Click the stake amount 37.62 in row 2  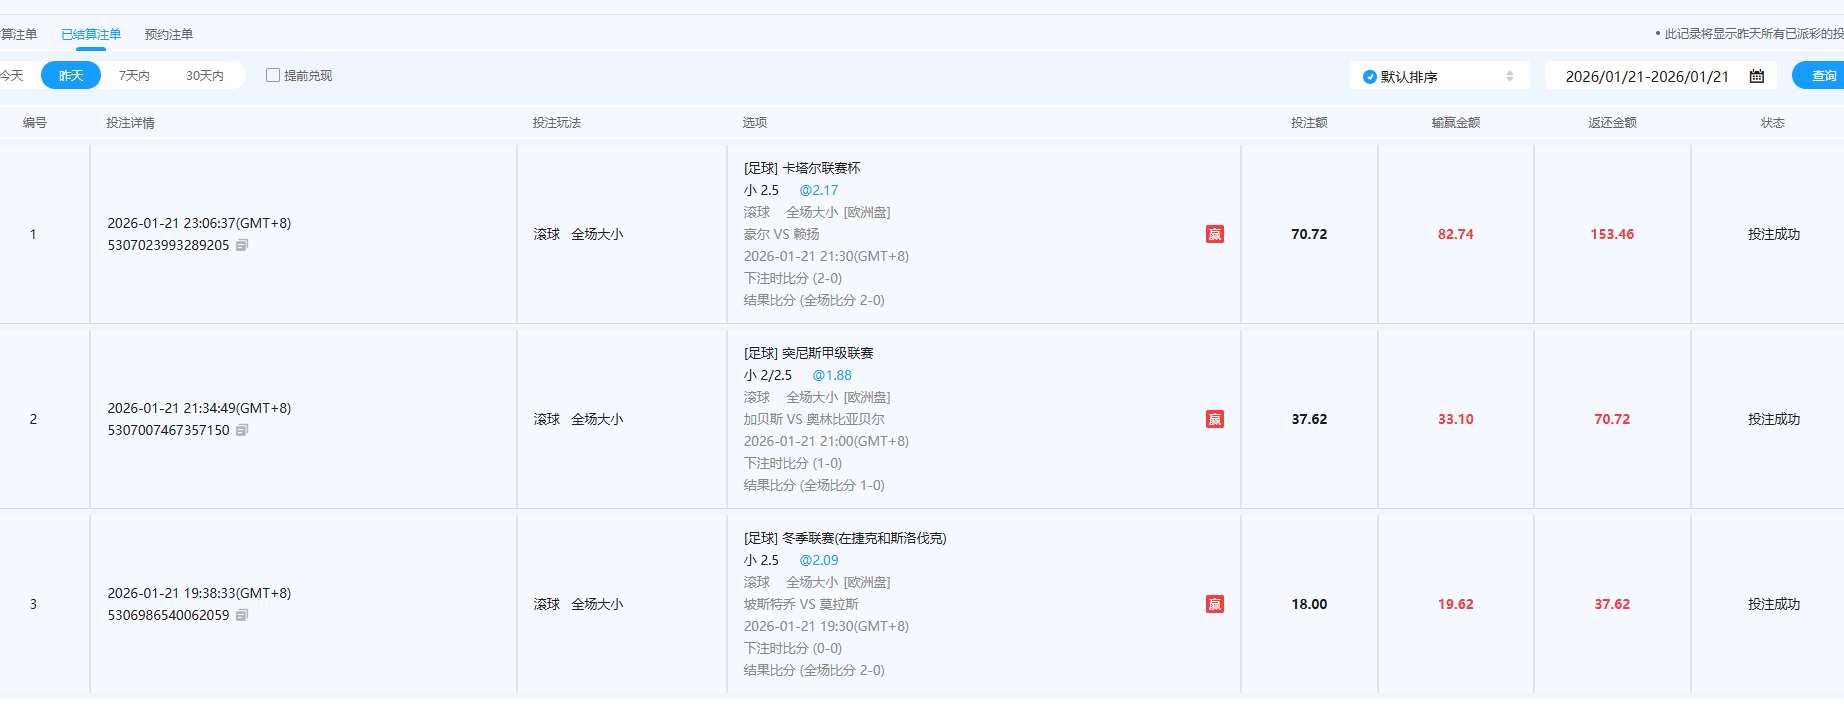click(1309, 419)
